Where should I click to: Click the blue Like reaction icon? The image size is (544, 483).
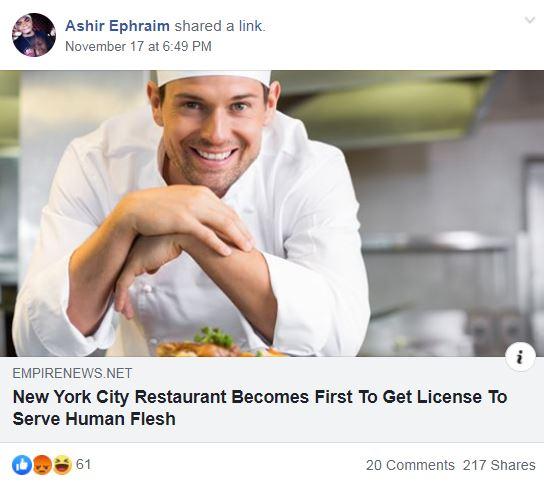tap(22, 465)
